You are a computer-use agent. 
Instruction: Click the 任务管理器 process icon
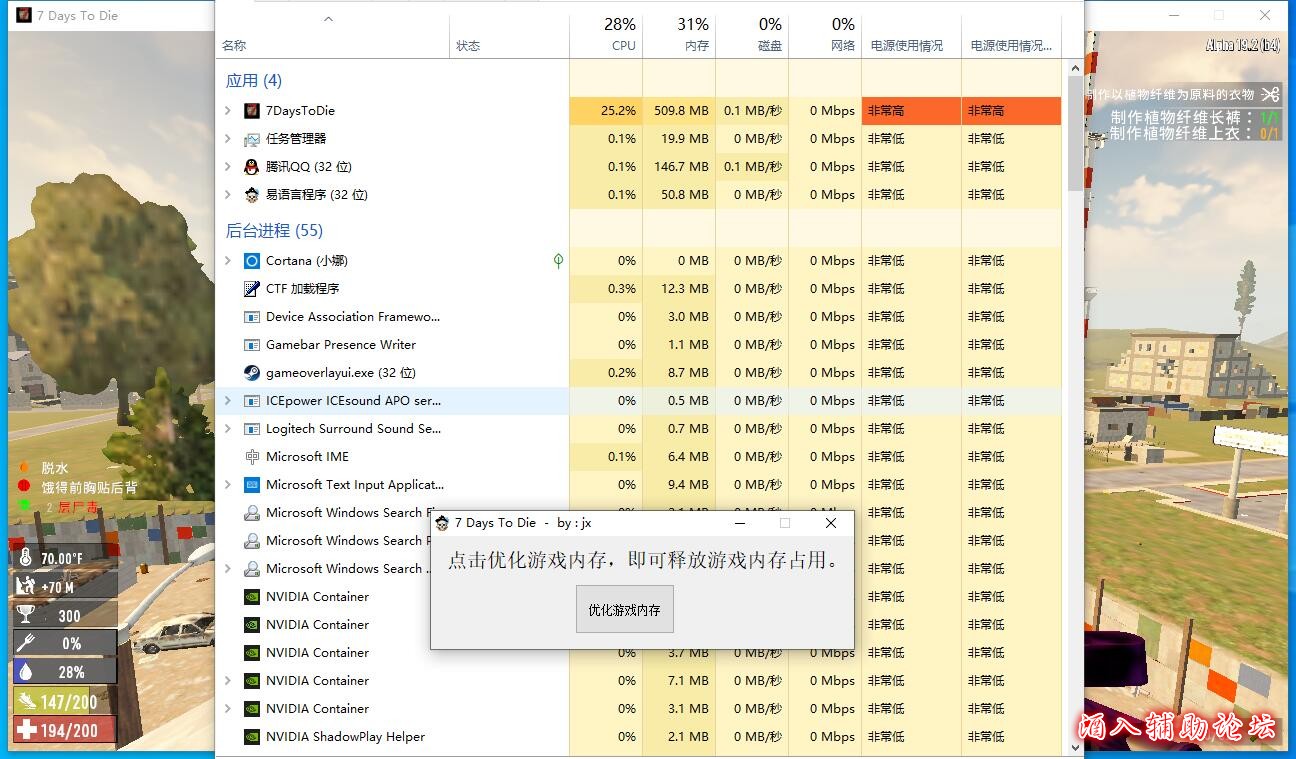click(252, 139)
